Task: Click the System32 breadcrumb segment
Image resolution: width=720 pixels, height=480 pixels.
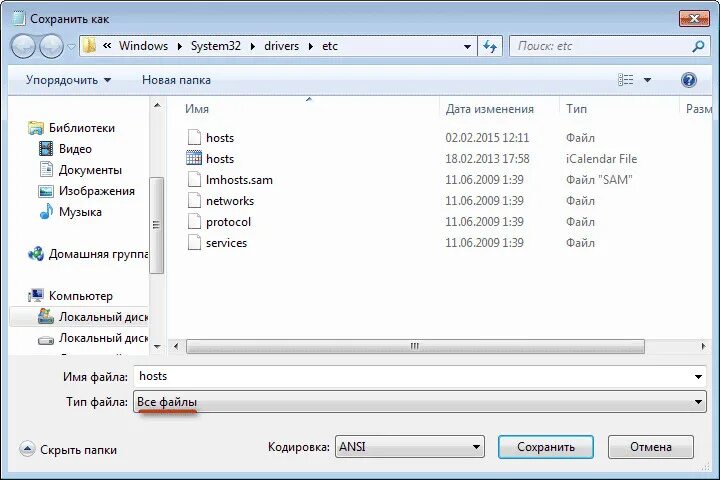Action: pyautogui.click(x=215, y=46)
